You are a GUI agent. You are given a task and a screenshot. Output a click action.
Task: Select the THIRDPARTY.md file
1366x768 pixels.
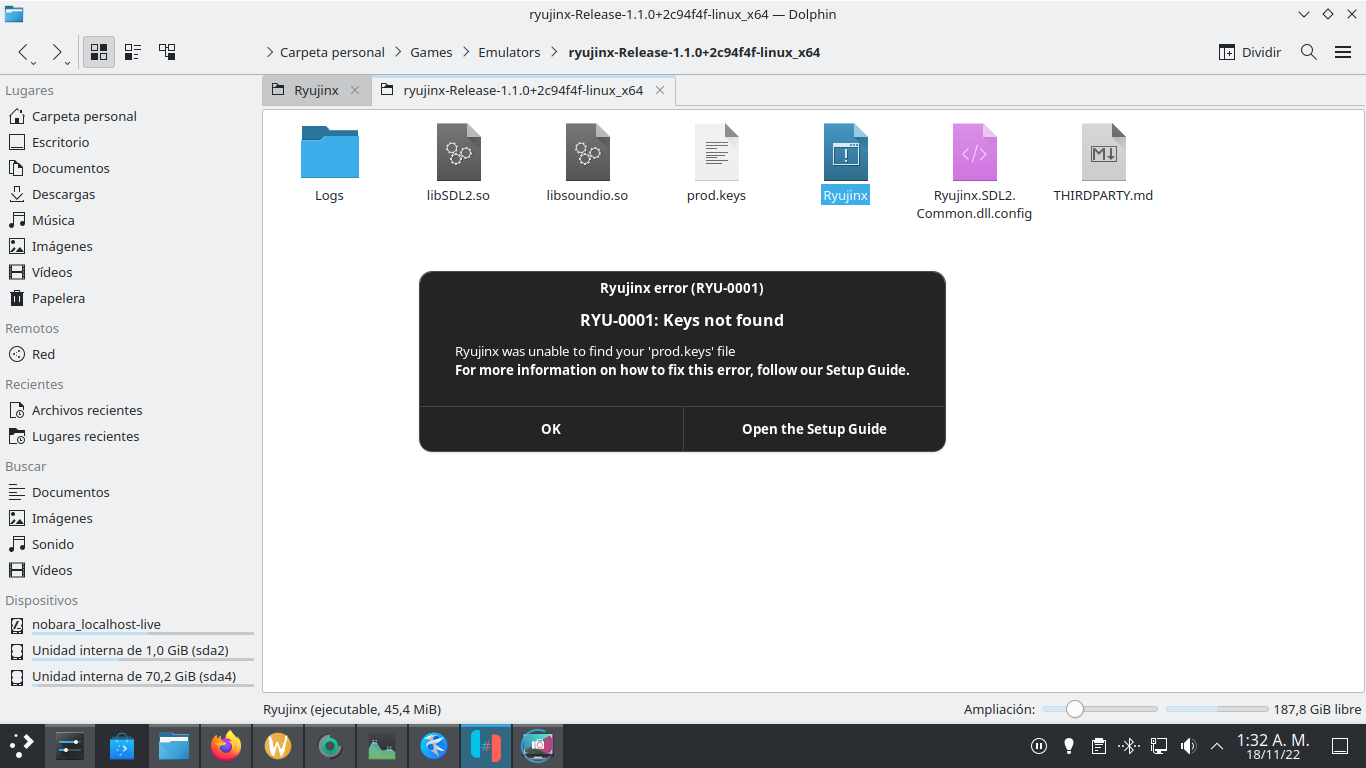pos(1103,163)
